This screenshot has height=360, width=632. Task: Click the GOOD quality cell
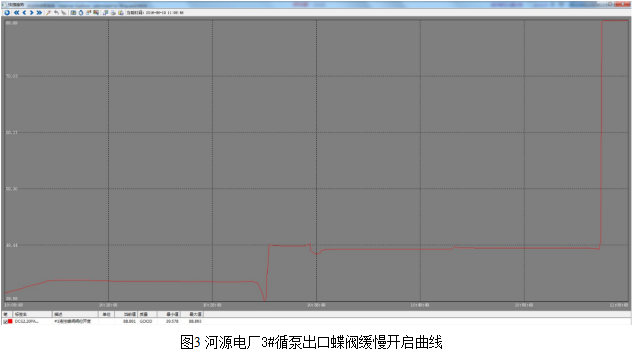pos(146,321)
